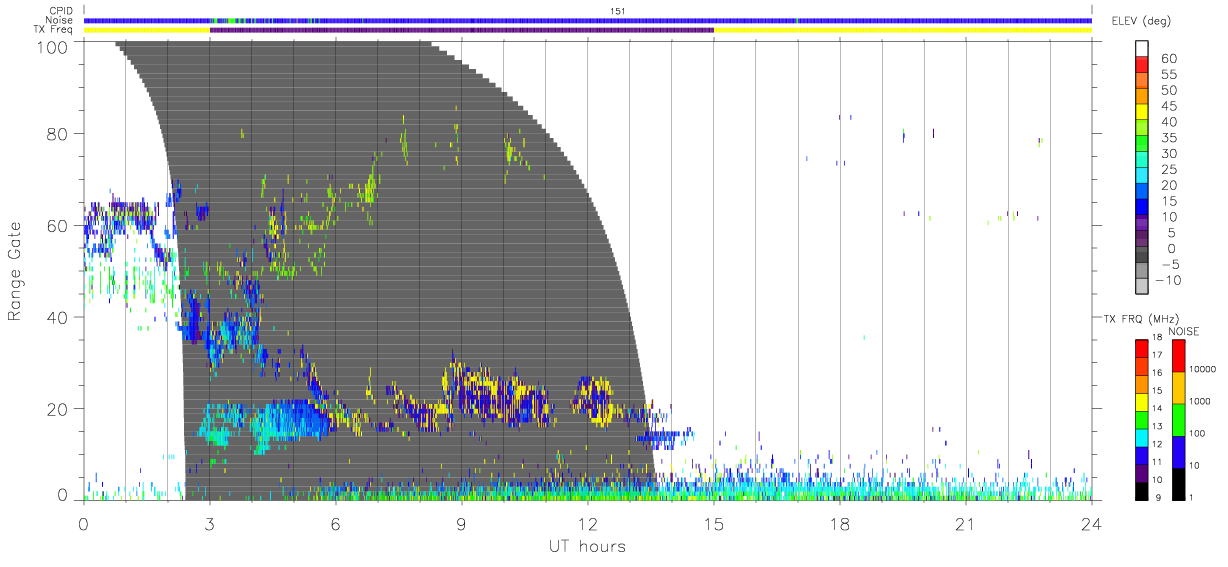The height and width of the screenshot is (567, 1228).
Task: Click the CPID label at top left
Action: [62, 11]
